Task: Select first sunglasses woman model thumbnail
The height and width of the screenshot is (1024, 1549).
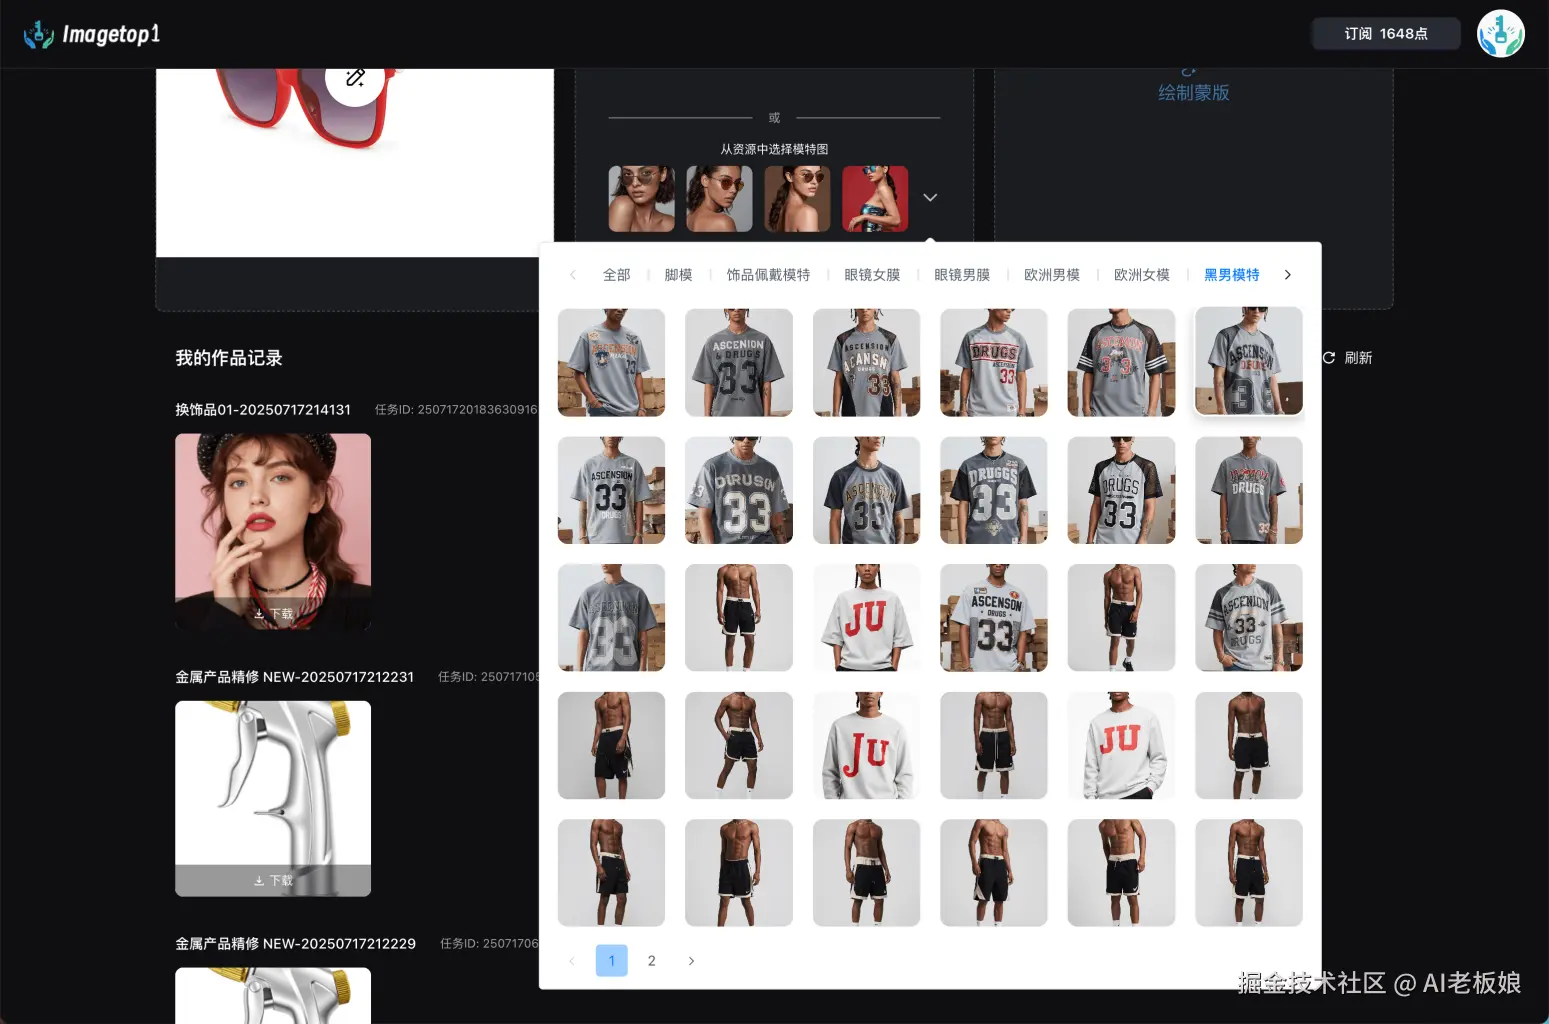Action: (642, 199)
